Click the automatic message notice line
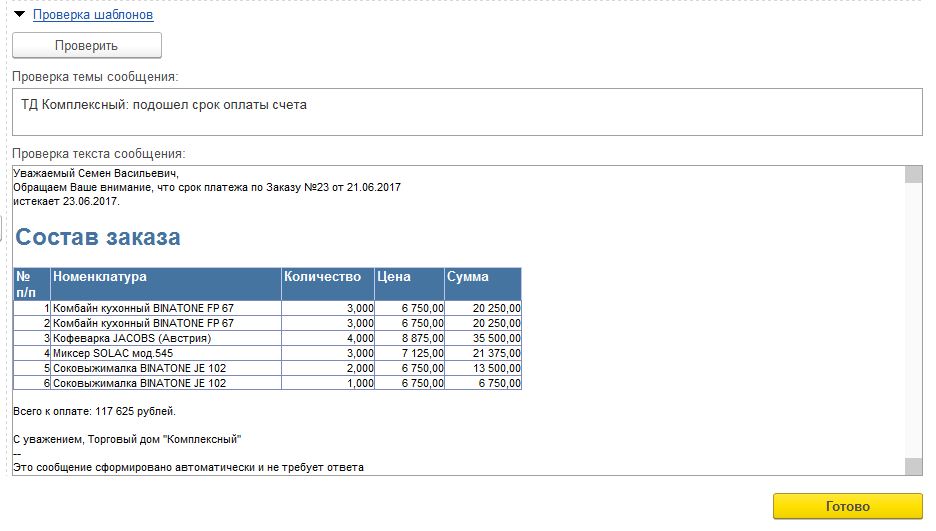Viewport: 936px width, 531px height. point(189,467)
